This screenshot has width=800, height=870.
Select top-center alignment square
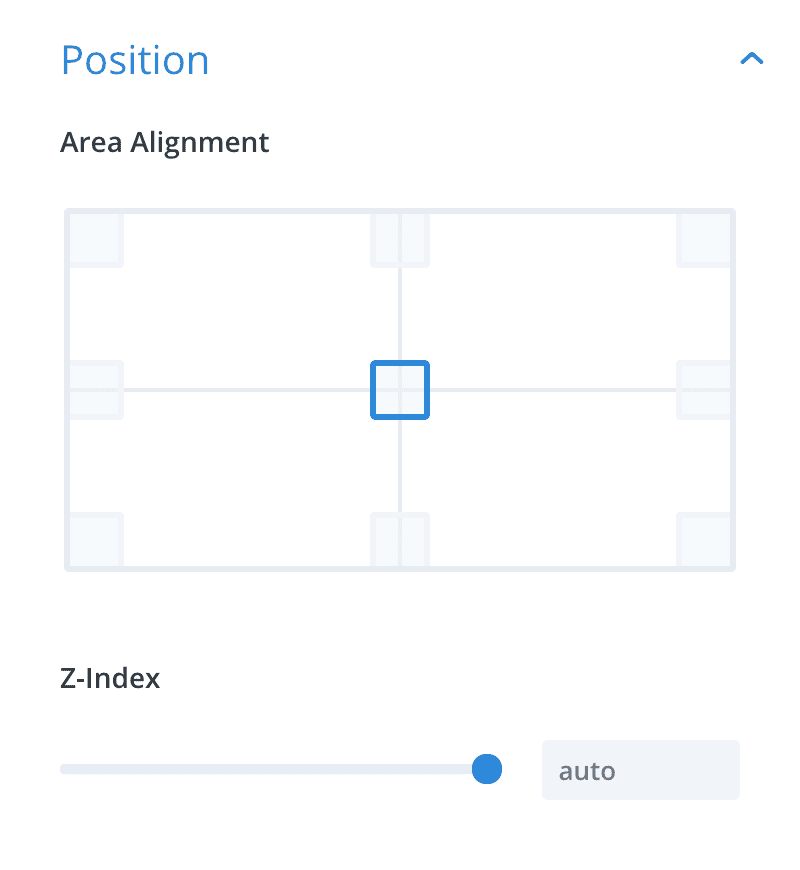click(x=399, y=239)
